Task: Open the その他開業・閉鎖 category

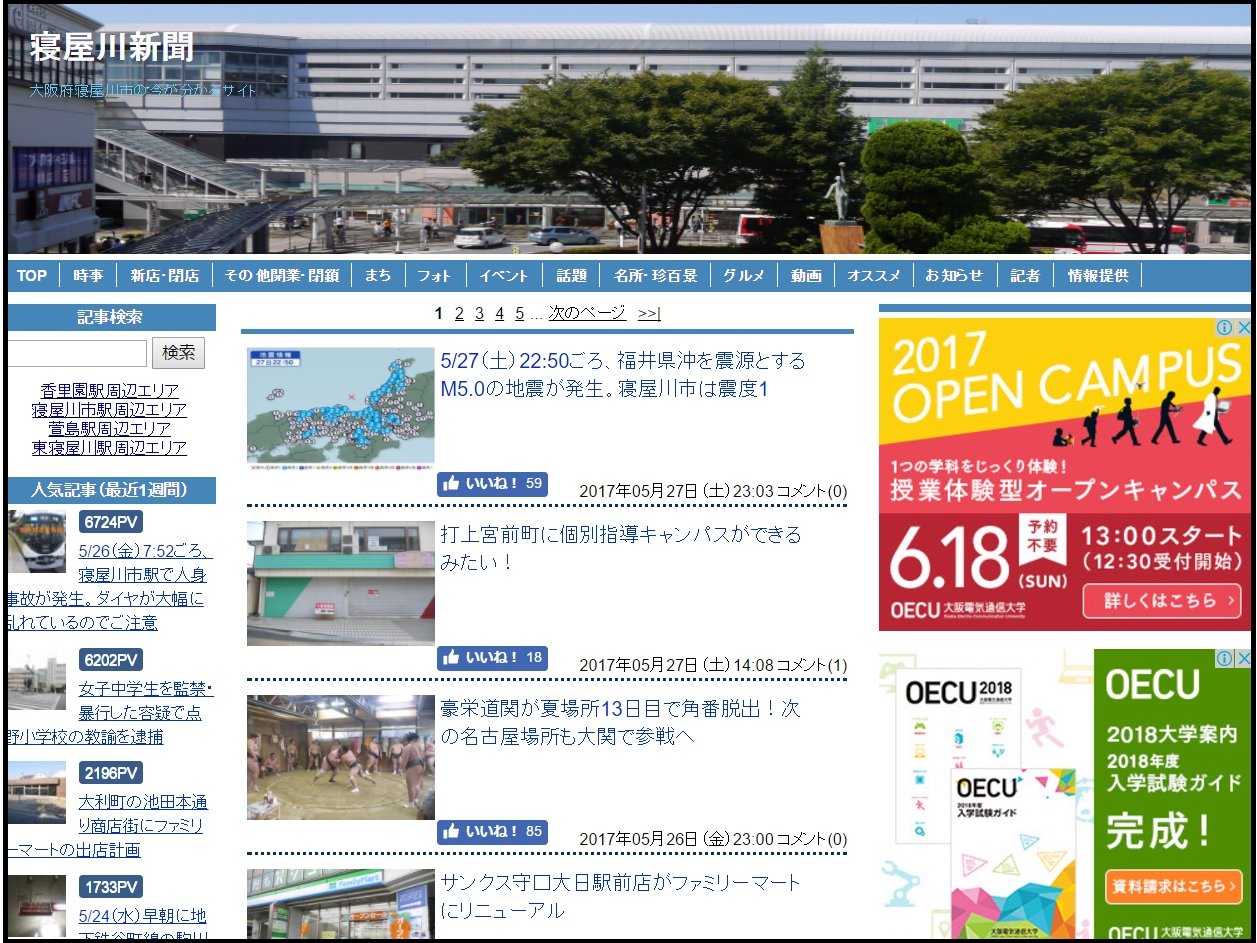Action: point(282,276)
